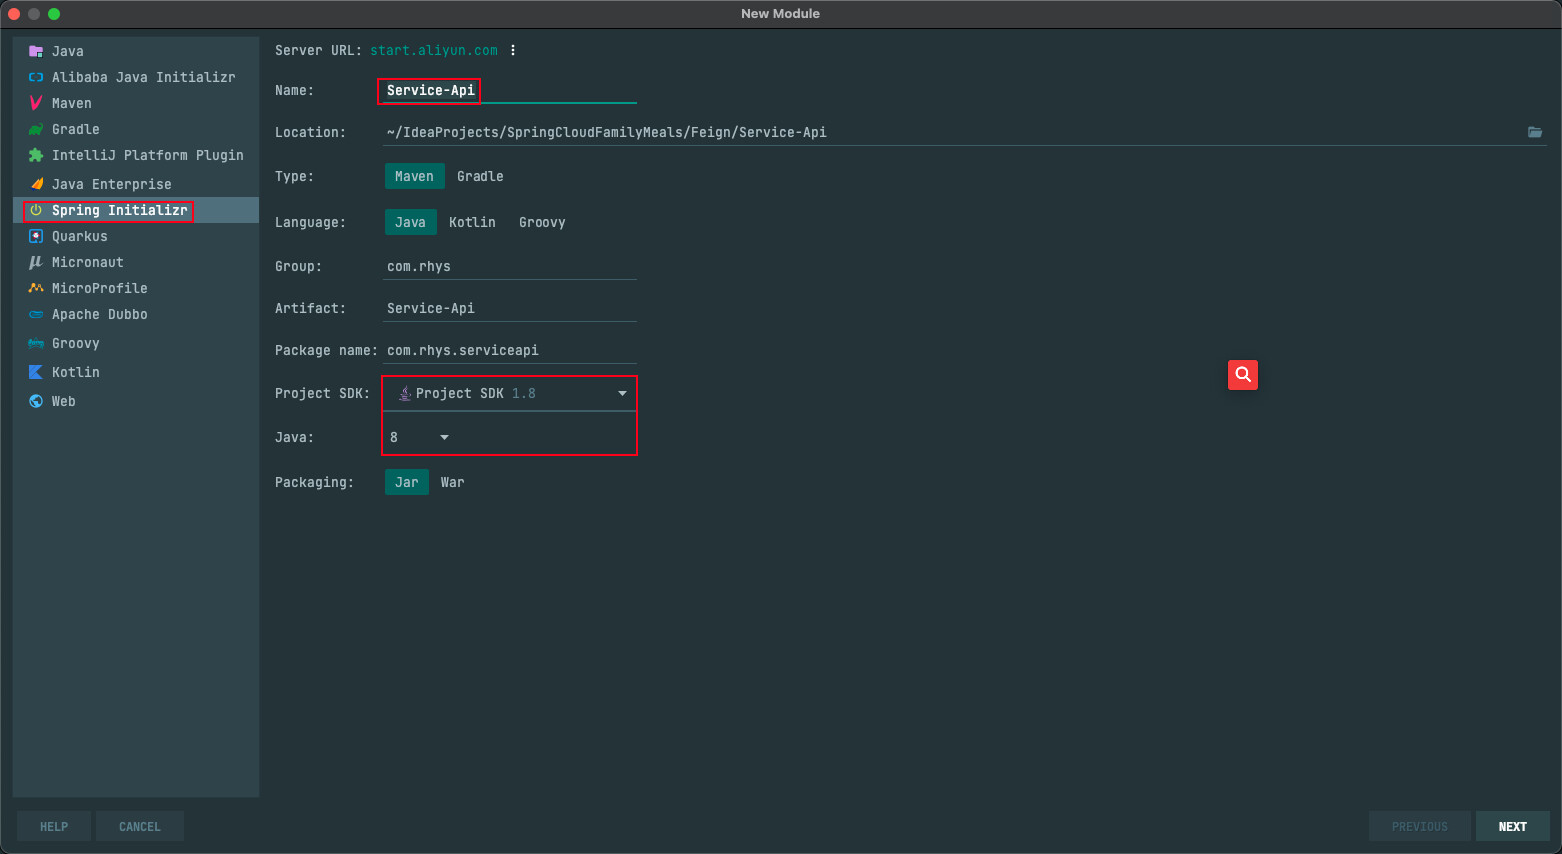Click the Groovy icon in sidebar
Viewport: 1562px width, 854px height.
36,343
